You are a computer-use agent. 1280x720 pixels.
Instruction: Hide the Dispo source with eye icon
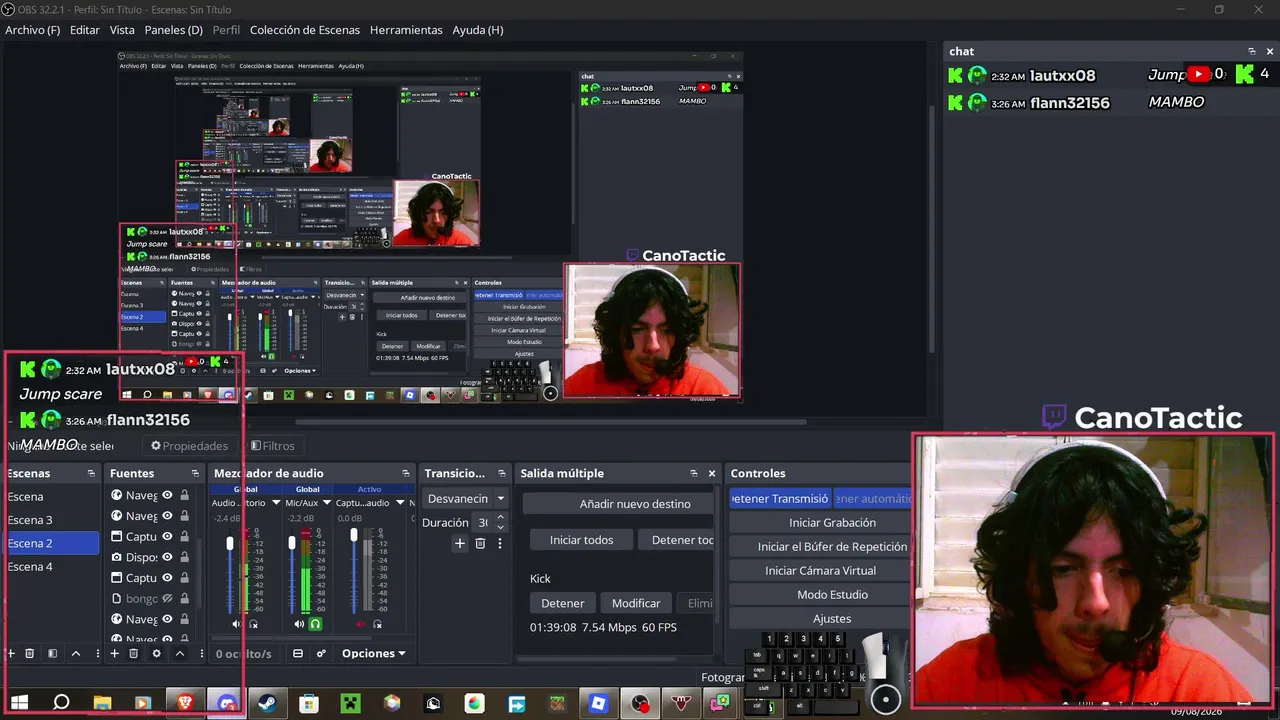click(168, 557)
